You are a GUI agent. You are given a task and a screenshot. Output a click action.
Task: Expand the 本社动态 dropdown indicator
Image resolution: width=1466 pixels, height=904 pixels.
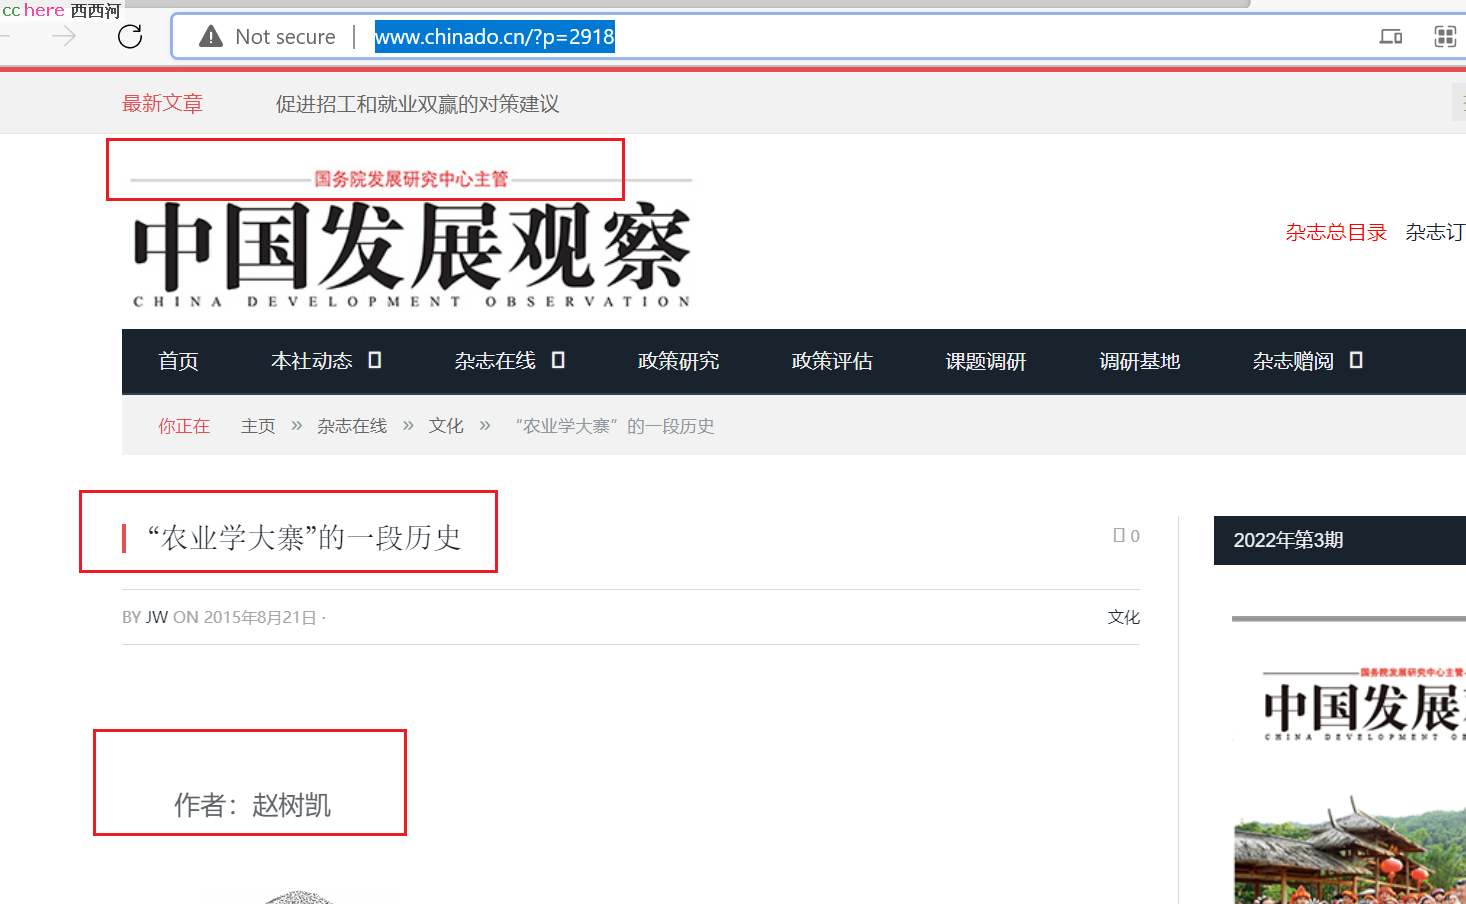pos(375,360)
